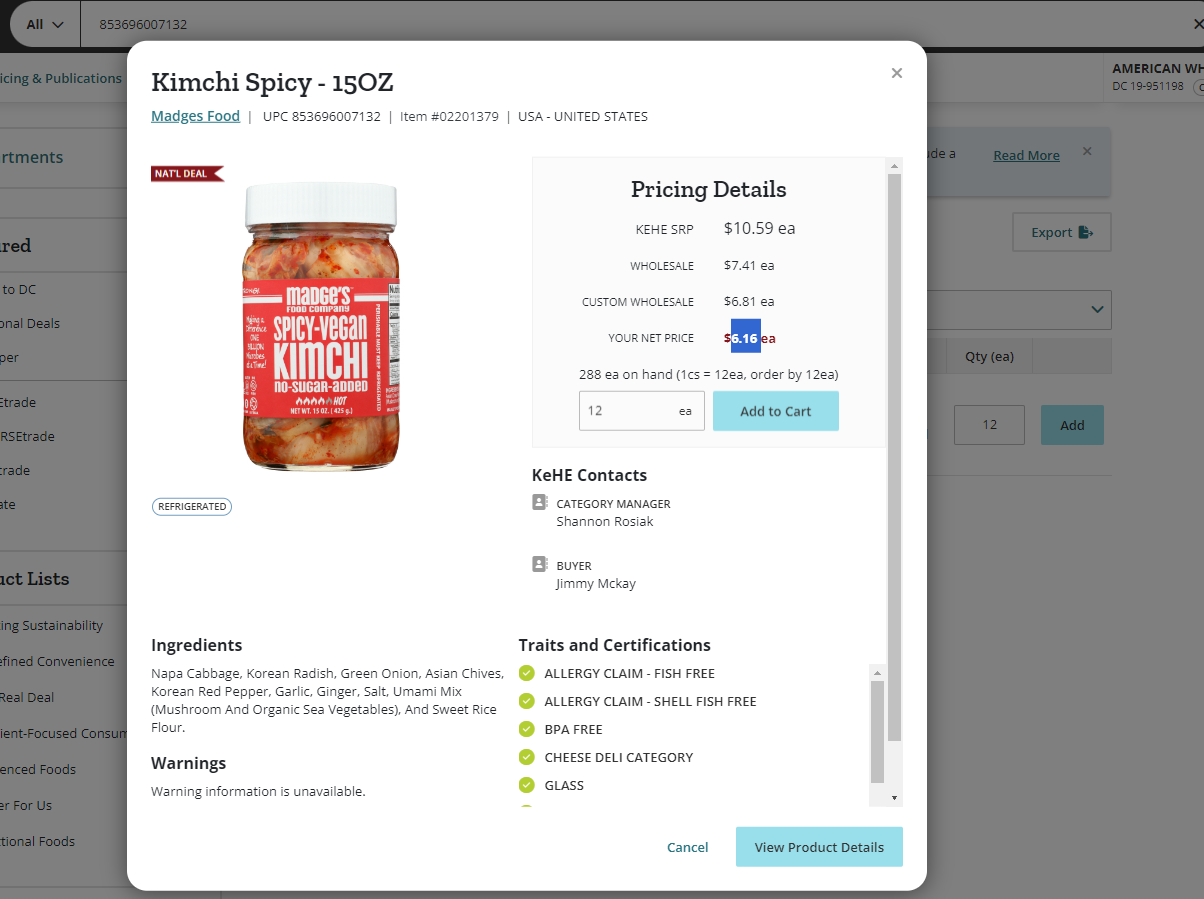Viewport: 1204px width, 899px height.
Task: Click the Category Manager contact card icon
Action: (540, 503)
